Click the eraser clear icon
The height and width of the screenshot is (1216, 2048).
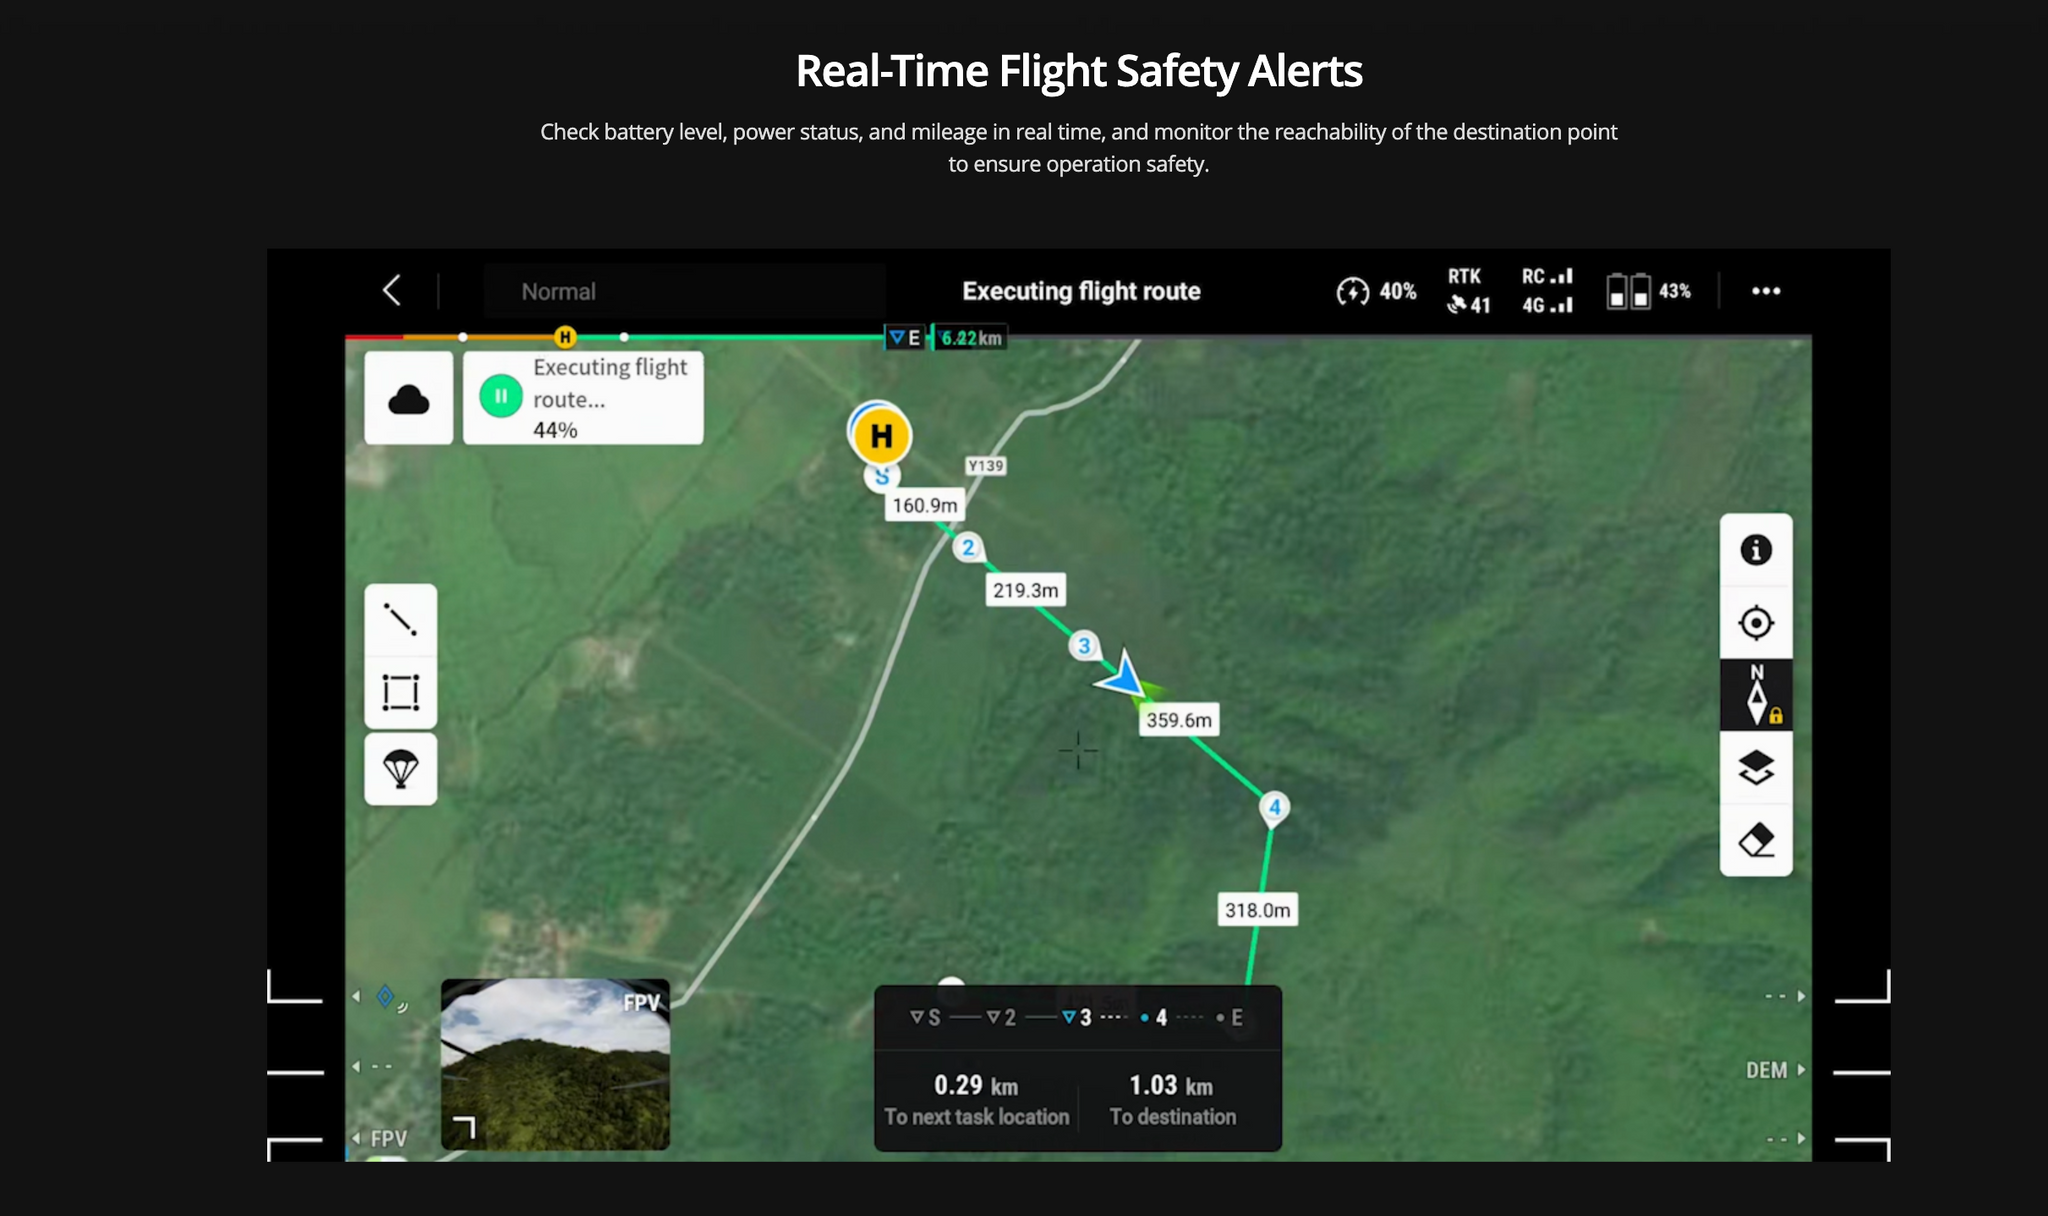(x=1756, y=840)
